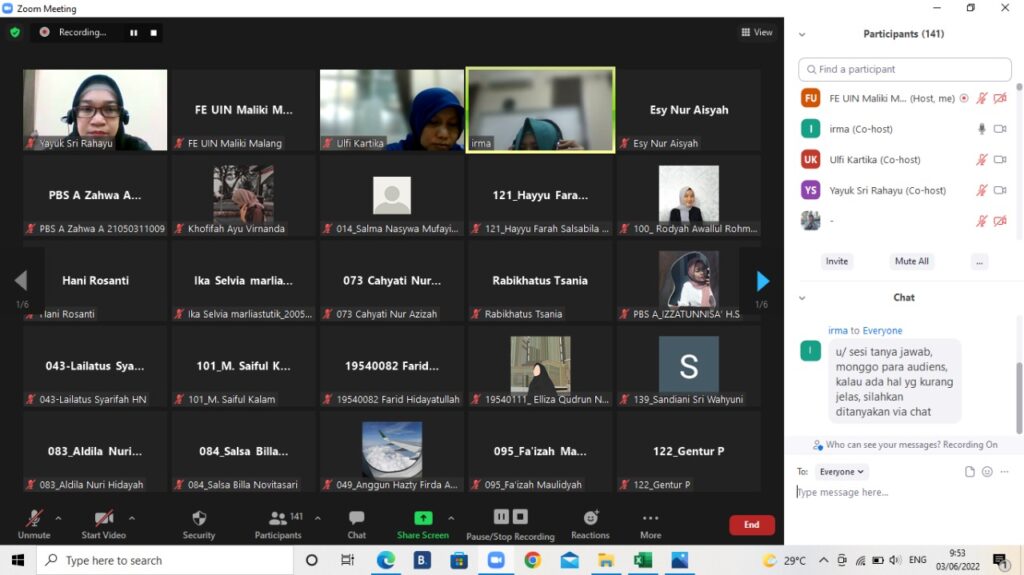
Task: Click the Participants icon in toolbar
Action: (278, 518)
